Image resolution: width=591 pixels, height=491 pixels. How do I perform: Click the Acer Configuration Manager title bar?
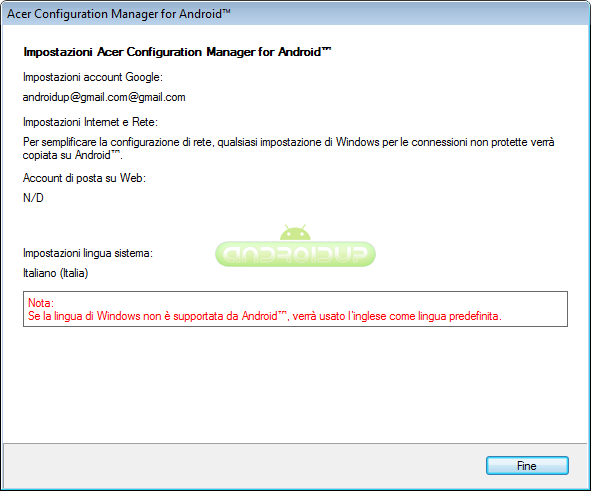coord(296,14)
